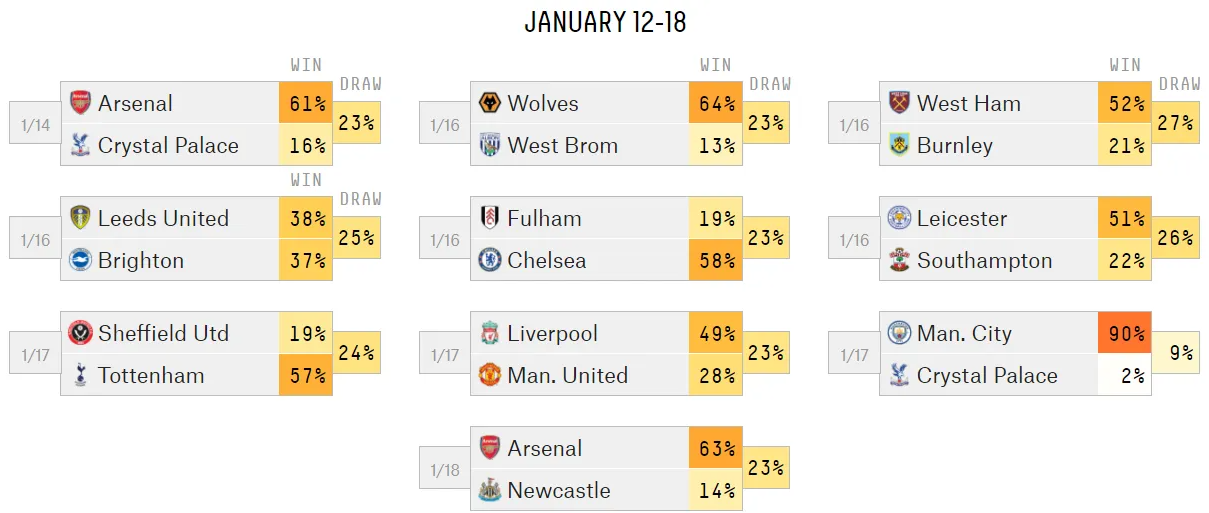This screenshot has height=513, width=1209.
Task: Select the Sheffield Utd team name
Action: tap(163, 333)
